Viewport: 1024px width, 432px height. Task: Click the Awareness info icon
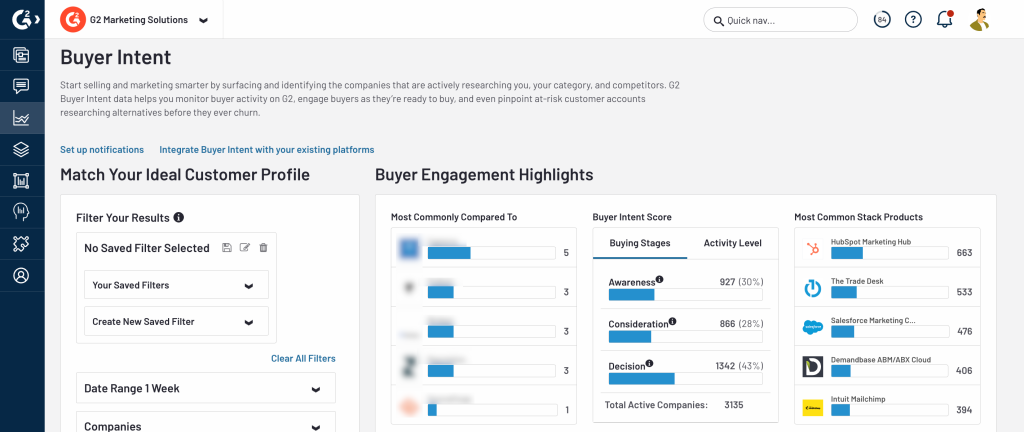(660, 280)
